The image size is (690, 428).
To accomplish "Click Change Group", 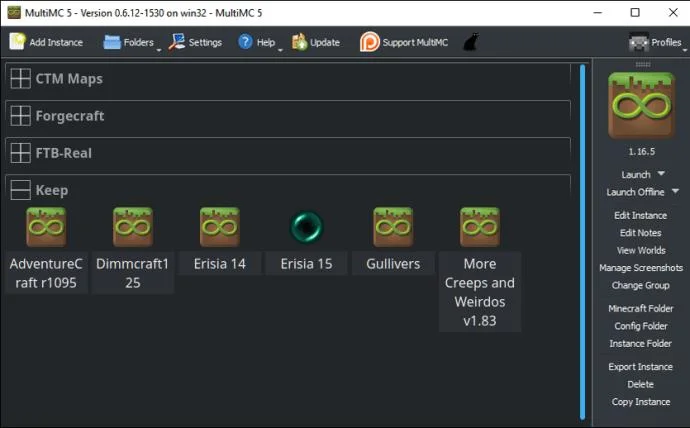I will pyautogui.click(x=640, y=285).
